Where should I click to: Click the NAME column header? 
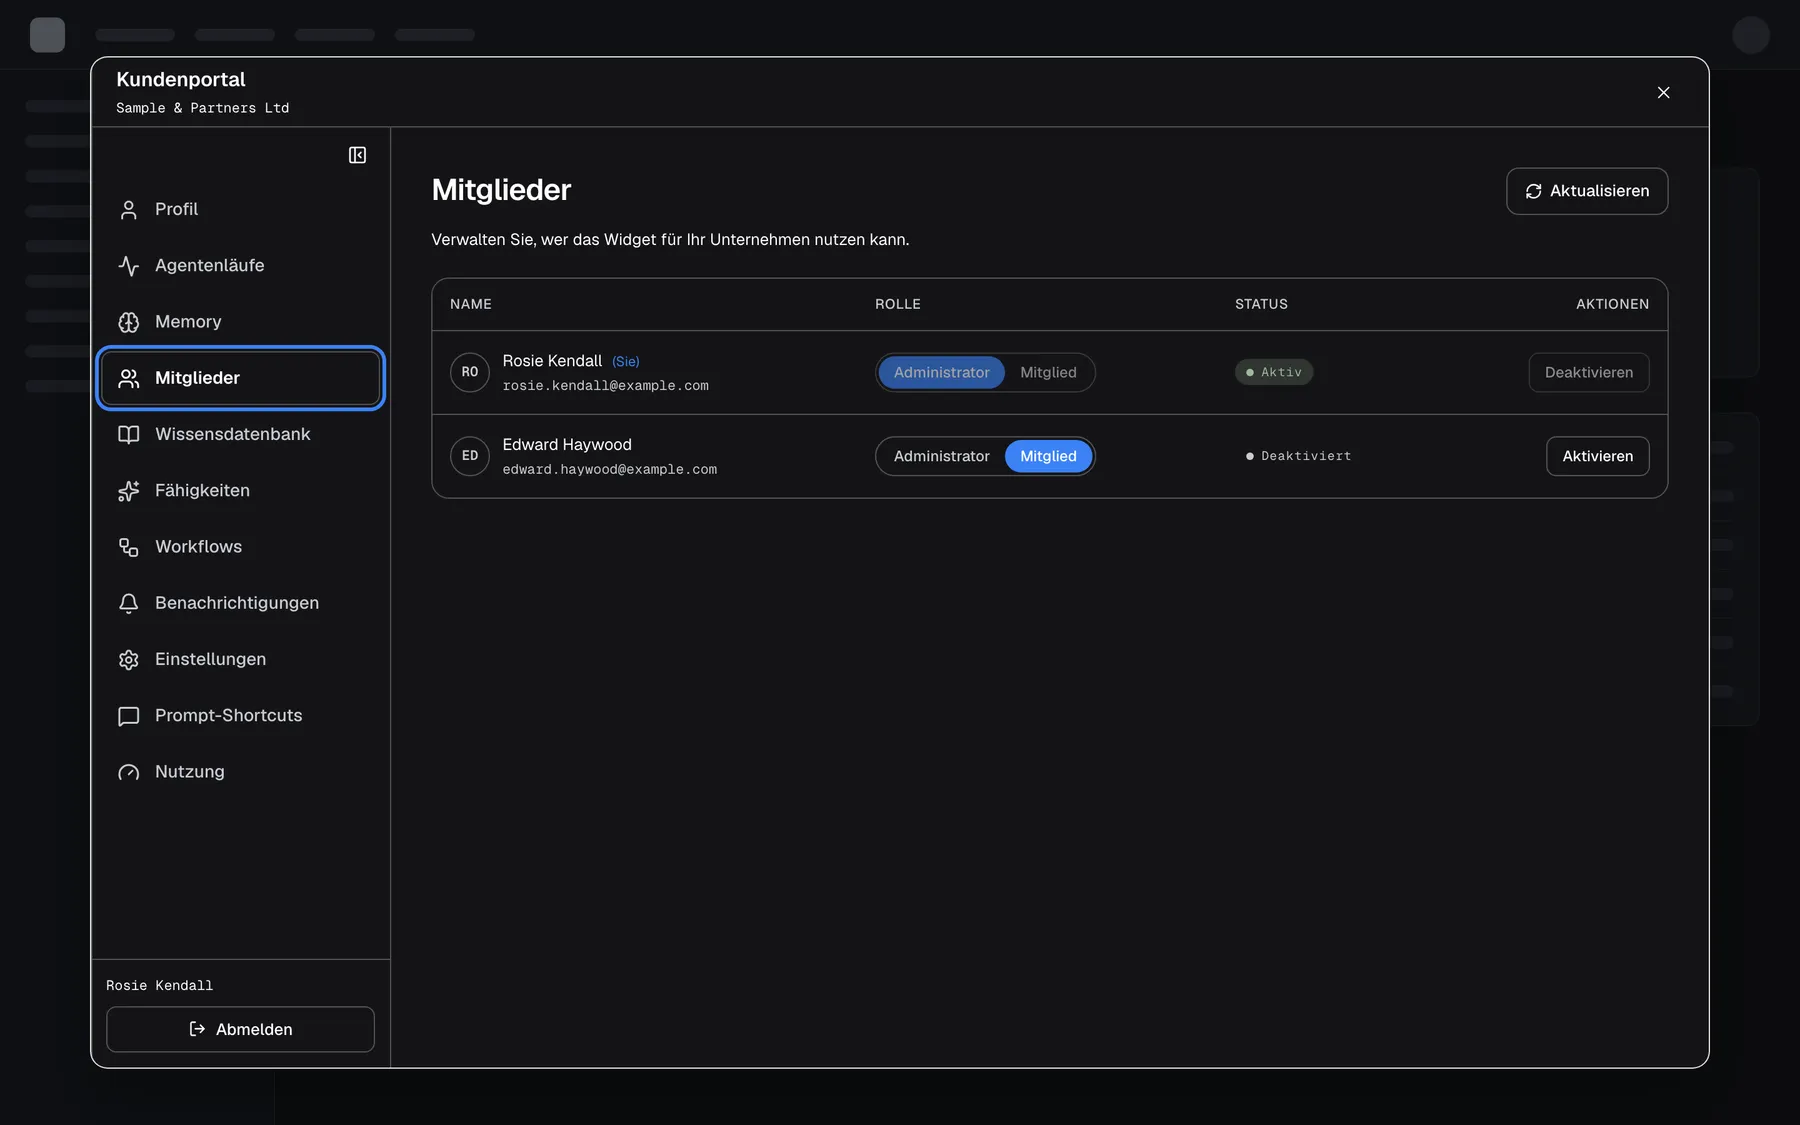471,304
